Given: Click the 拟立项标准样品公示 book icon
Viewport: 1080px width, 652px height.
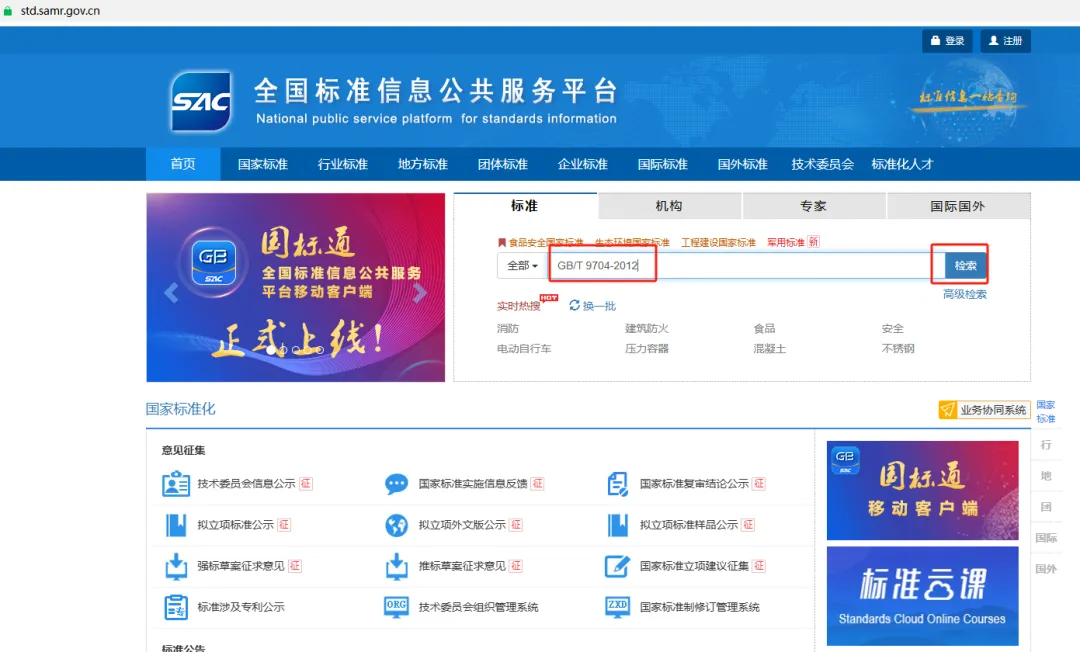Looking at the screenshot, I should click(x=617, y=525).
